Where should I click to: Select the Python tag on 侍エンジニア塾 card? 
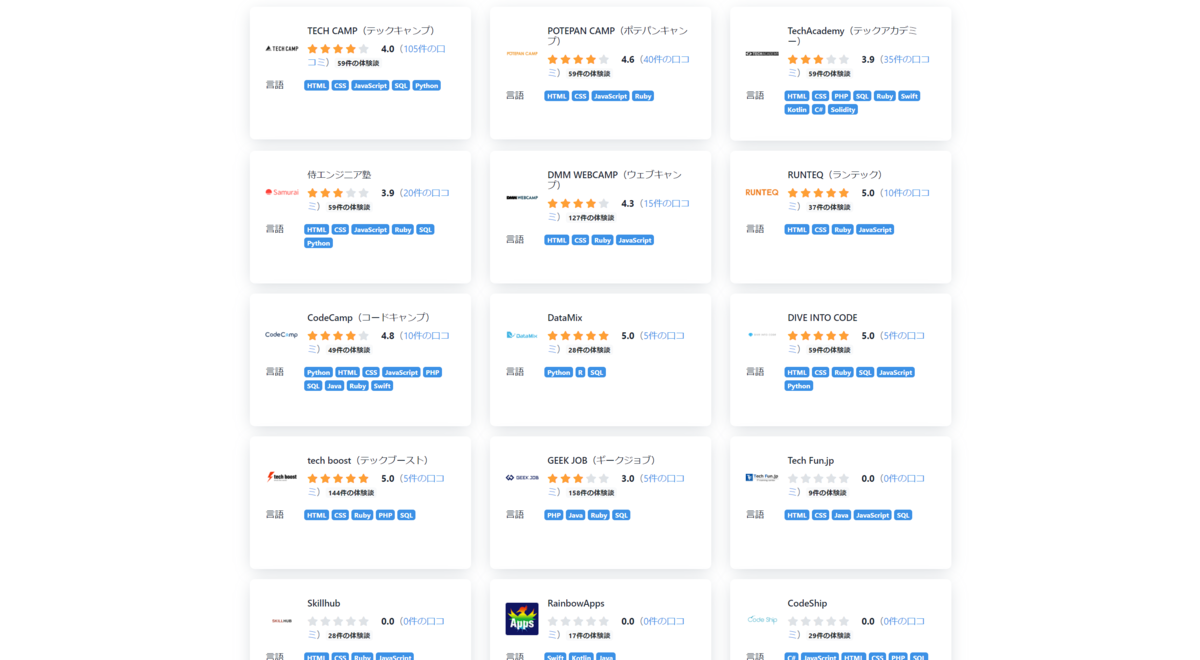tap(319, 243)
